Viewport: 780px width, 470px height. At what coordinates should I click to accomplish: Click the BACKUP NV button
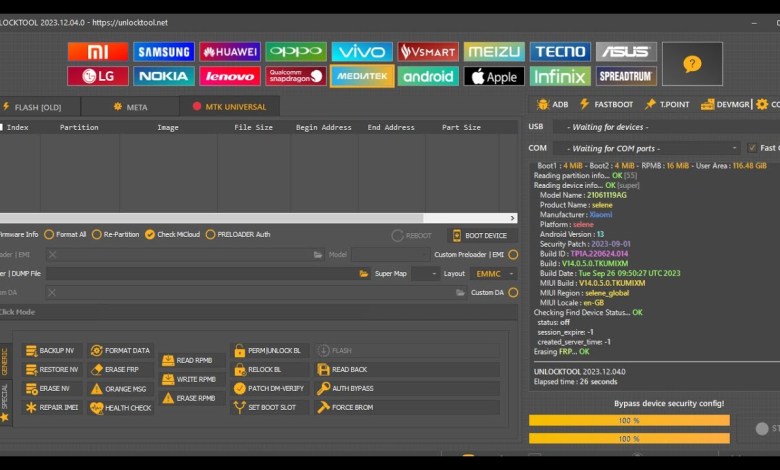pyautogui.click(x=52, y=351)
